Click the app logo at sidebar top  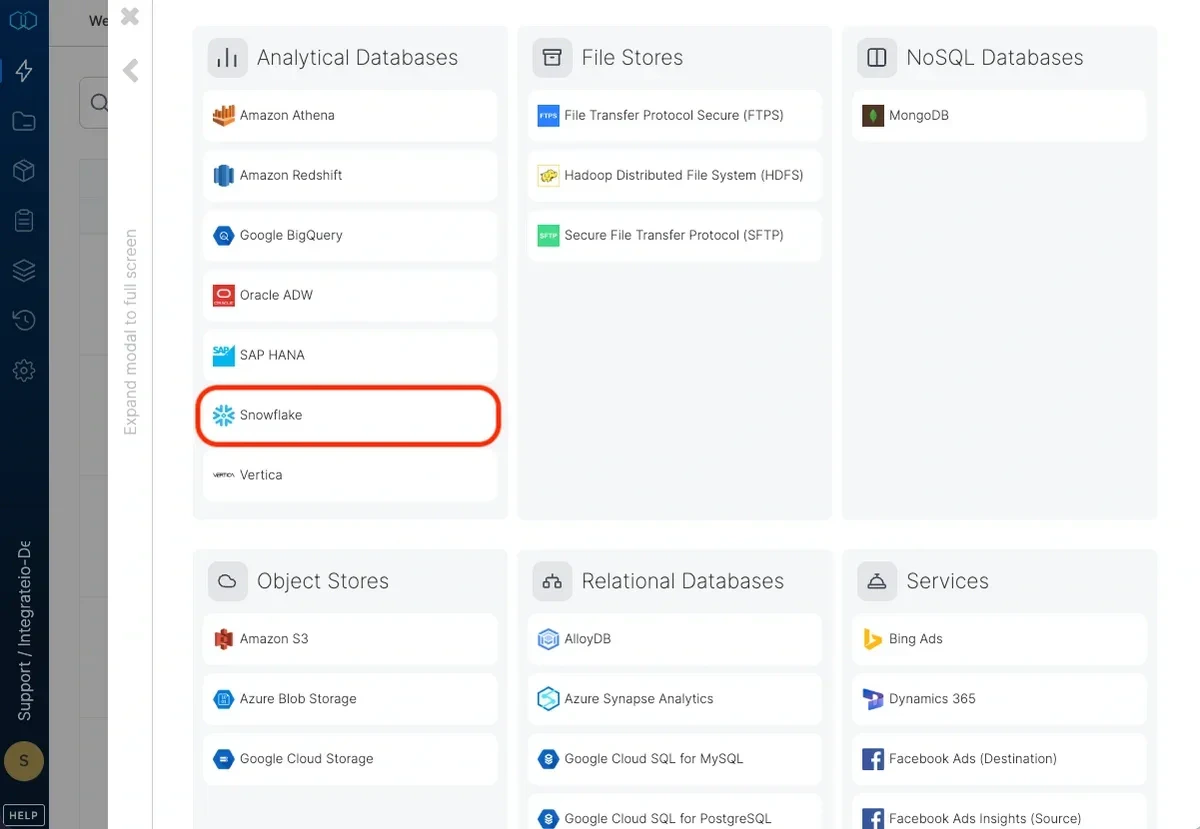coord(24,20)
